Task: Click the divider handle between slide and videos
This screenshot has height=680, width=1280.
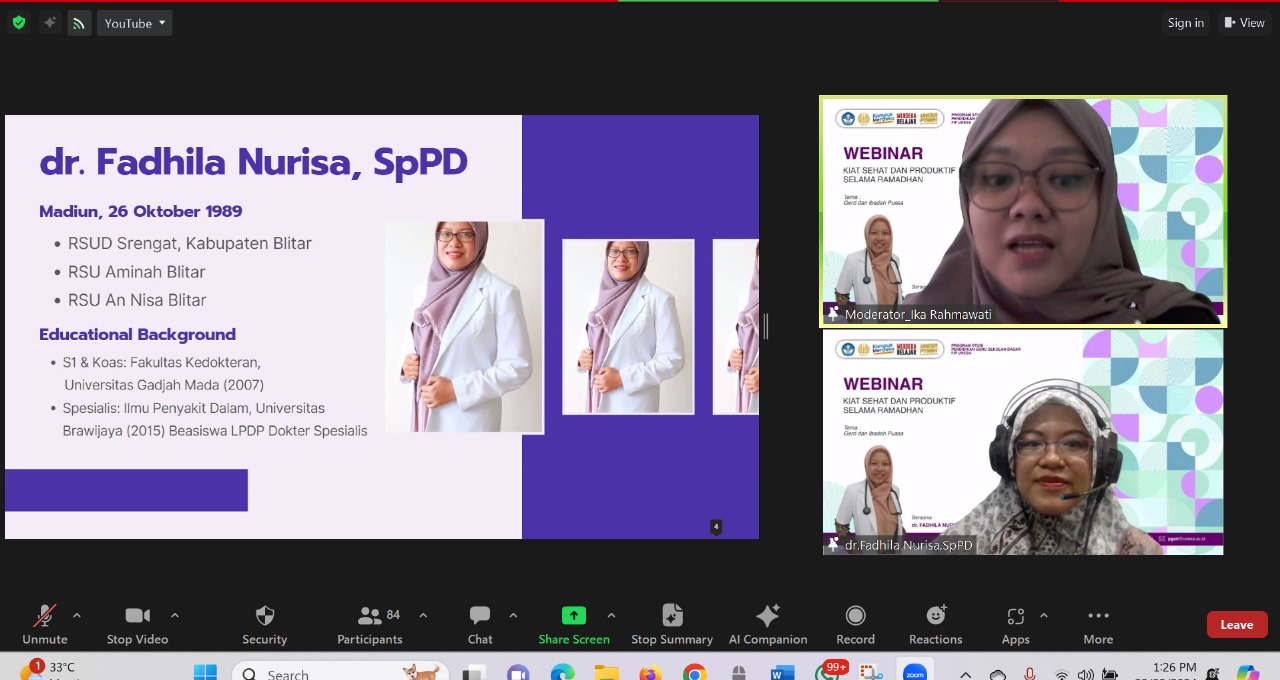Action: (766, 326)
